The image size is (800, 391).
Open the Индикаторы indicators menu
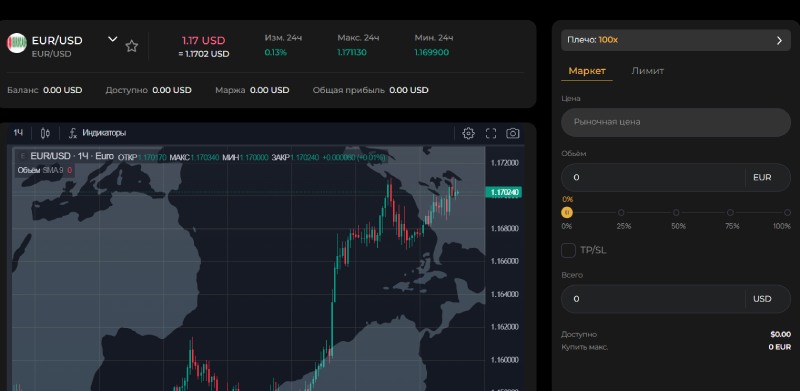click(x=97, y=133)
